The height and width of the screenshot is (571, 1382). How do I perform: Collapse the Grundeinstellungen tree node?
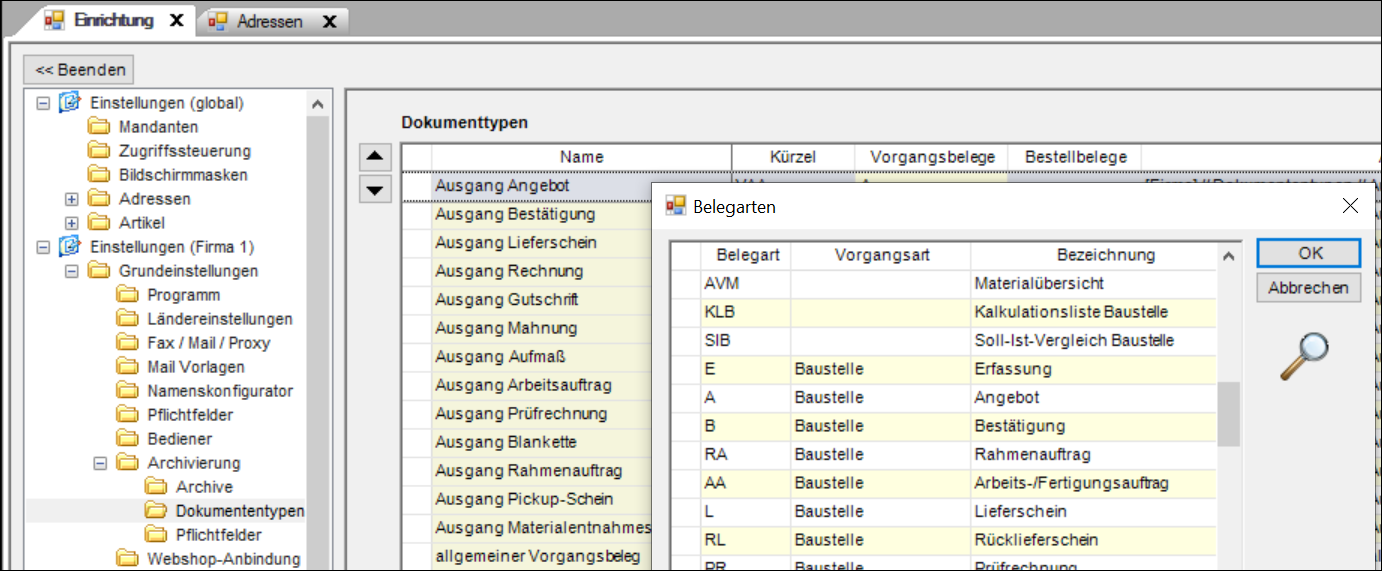click(x=71, y=271)
